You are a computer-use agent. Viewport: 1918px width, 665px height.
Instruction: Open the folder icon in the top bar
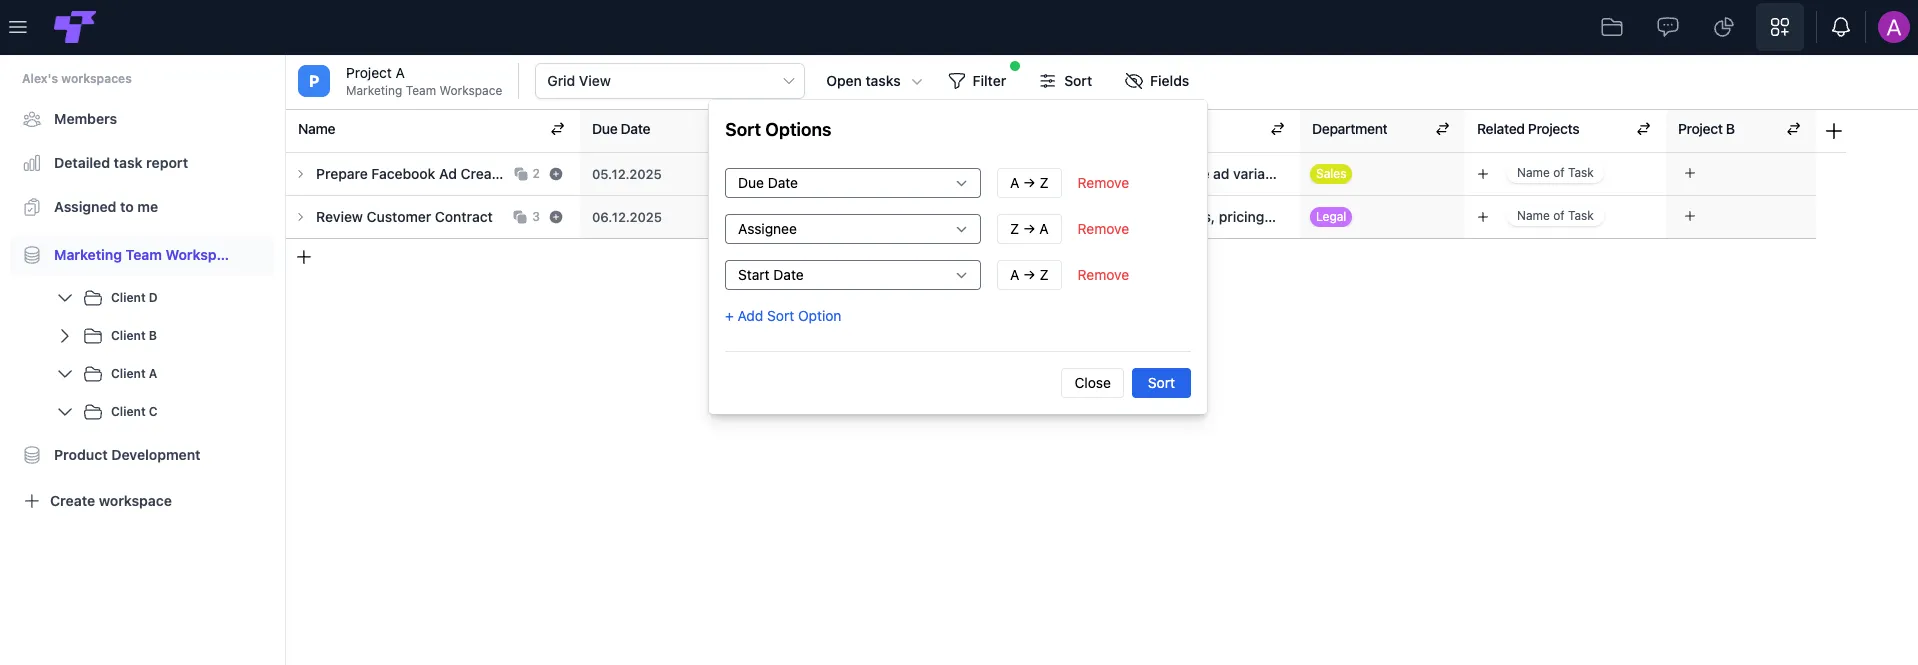coord(1612,27)
